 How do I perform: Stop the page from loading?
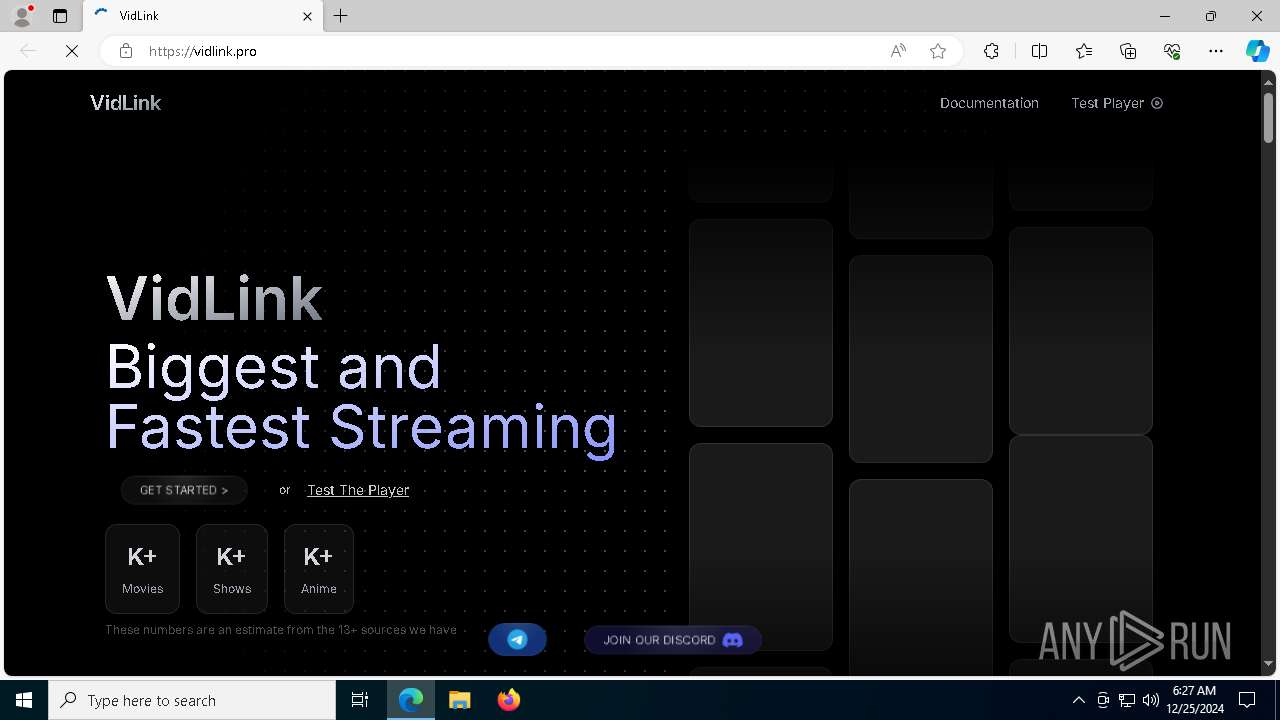pyautogui.click(x=72, y=51)
